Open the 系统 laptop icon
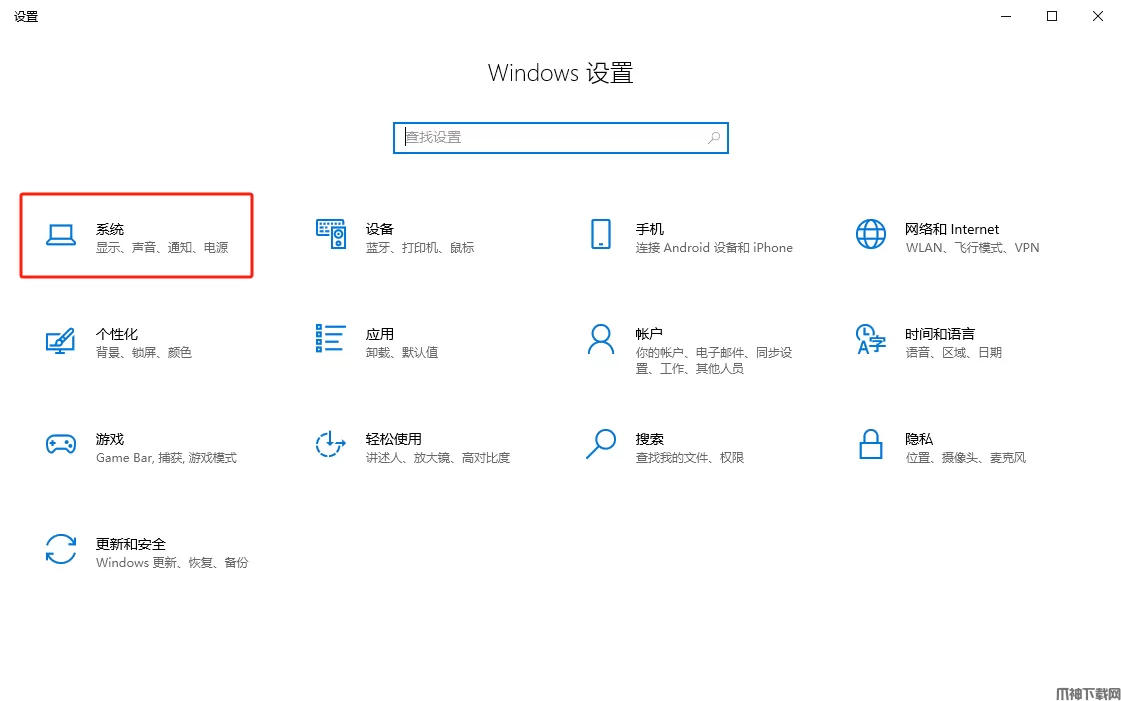The width and height of the screenshot is (1121, 701). click(x=61, y=234)
